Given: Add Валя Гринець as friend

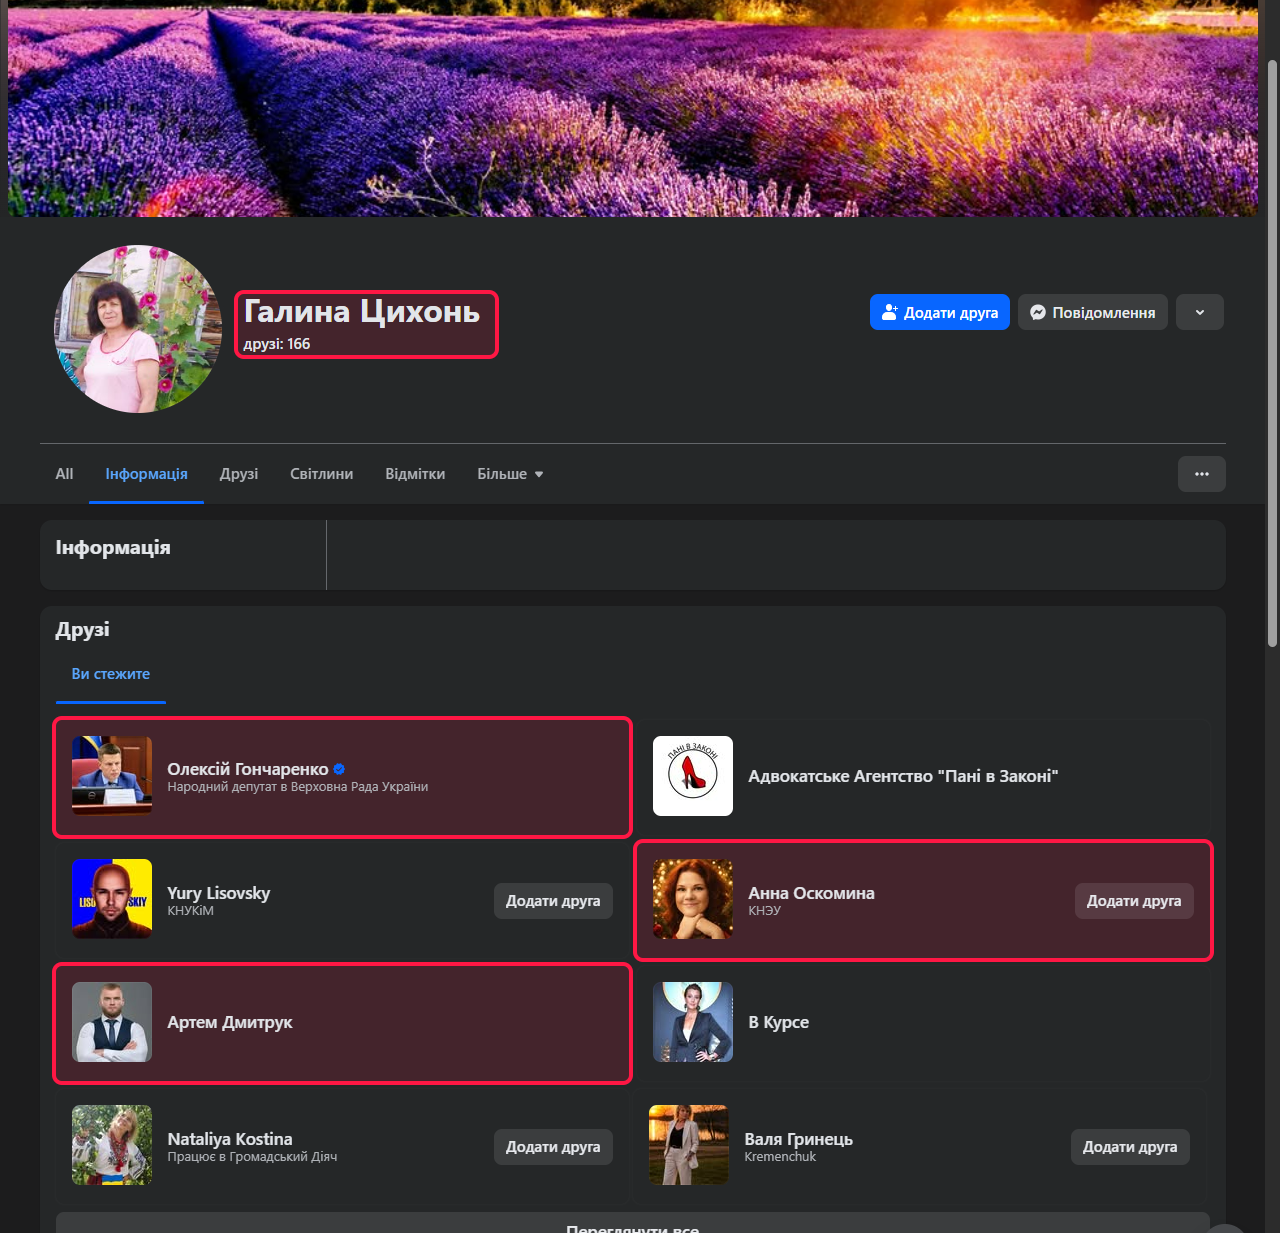Looking at the screenshot, I should (1130, 1147).
